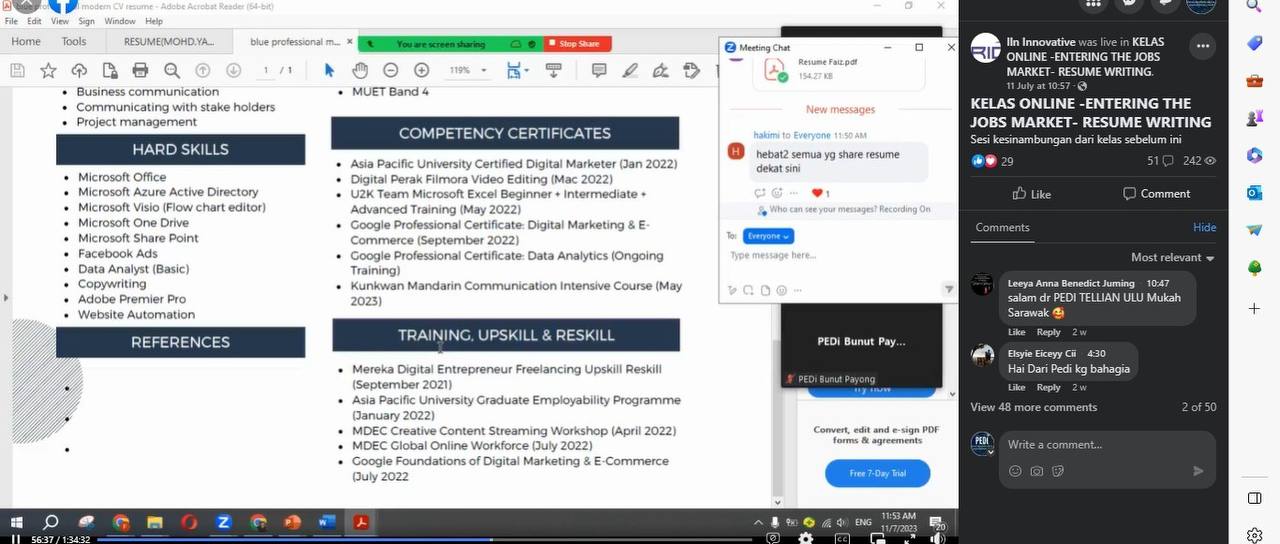Click the plus icon in browser sidebar
Viewport: 1280px width, 544px height.
pyautogui.click(x=1254, y=308)
